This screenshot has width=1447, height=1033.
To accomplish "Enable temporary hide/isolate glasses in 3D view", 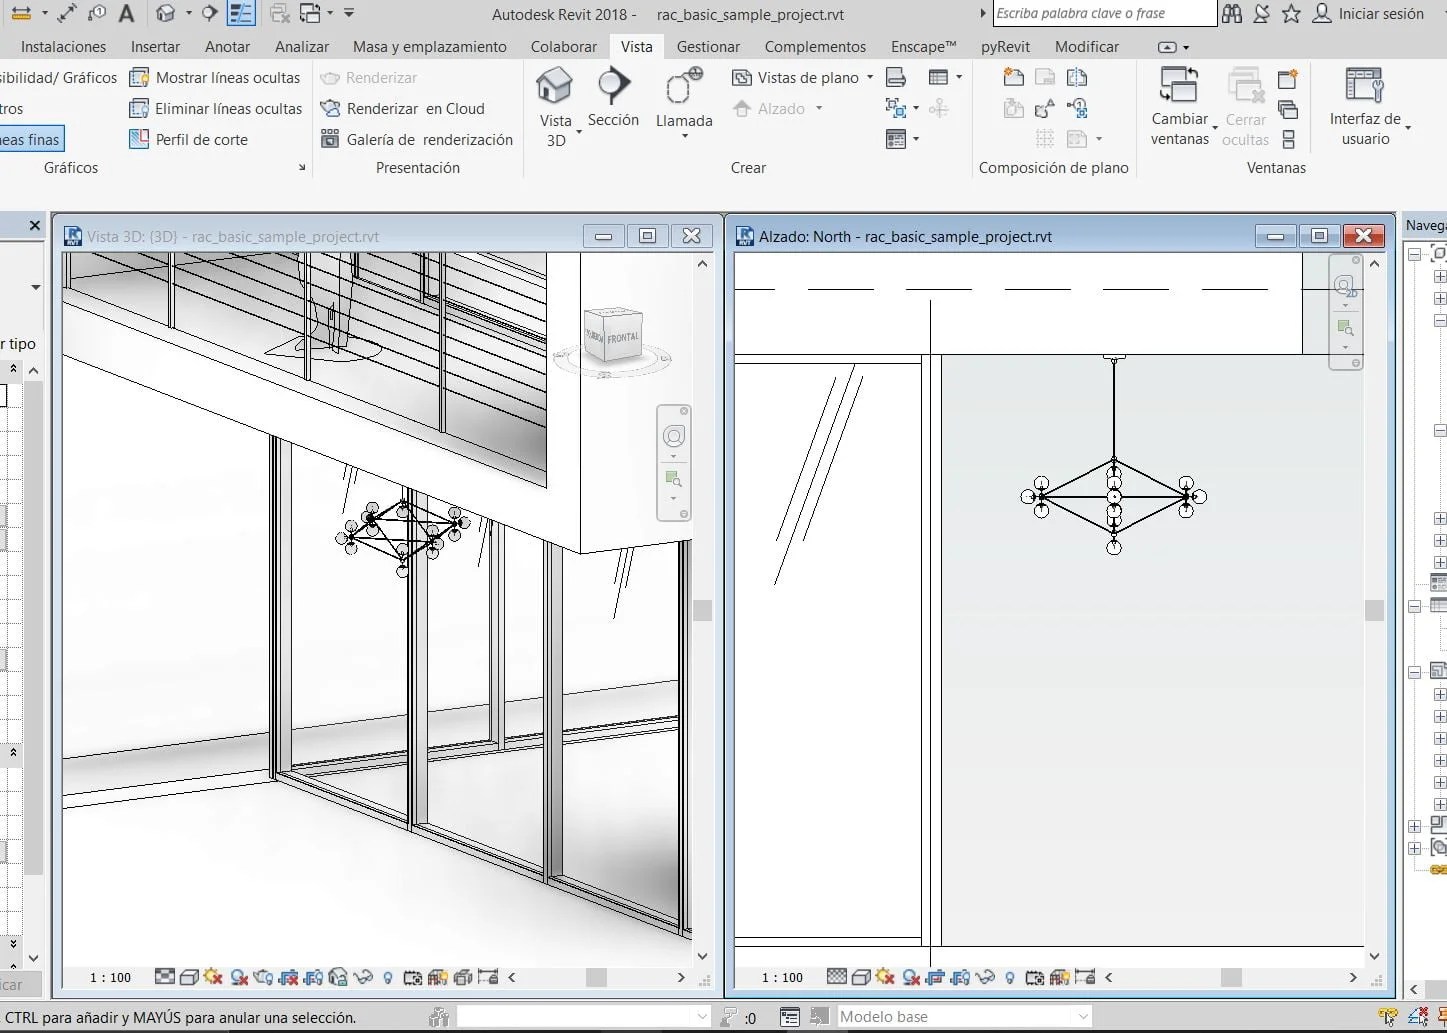I will (x=364, y=978).
